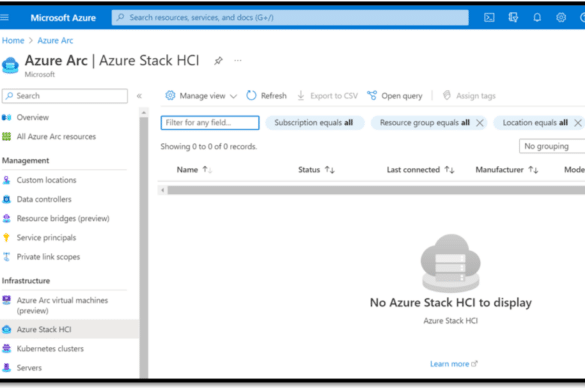The height and width of the screenshot is (390, 585).
Task: Open the portal settings gear
Action: tap(561, 18)
